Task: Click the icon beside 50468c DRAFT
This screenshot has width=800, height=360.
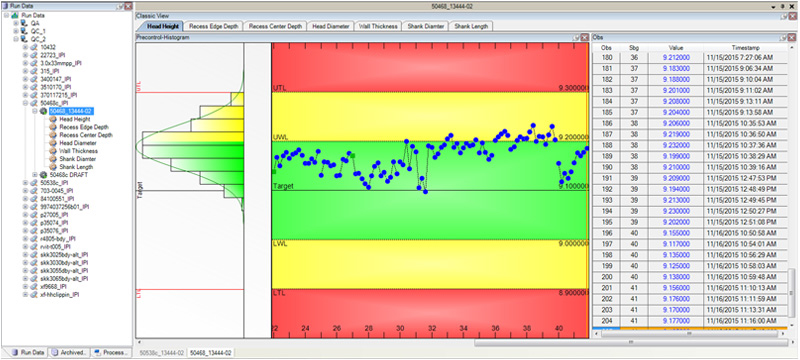Action: tap(44, 174)
